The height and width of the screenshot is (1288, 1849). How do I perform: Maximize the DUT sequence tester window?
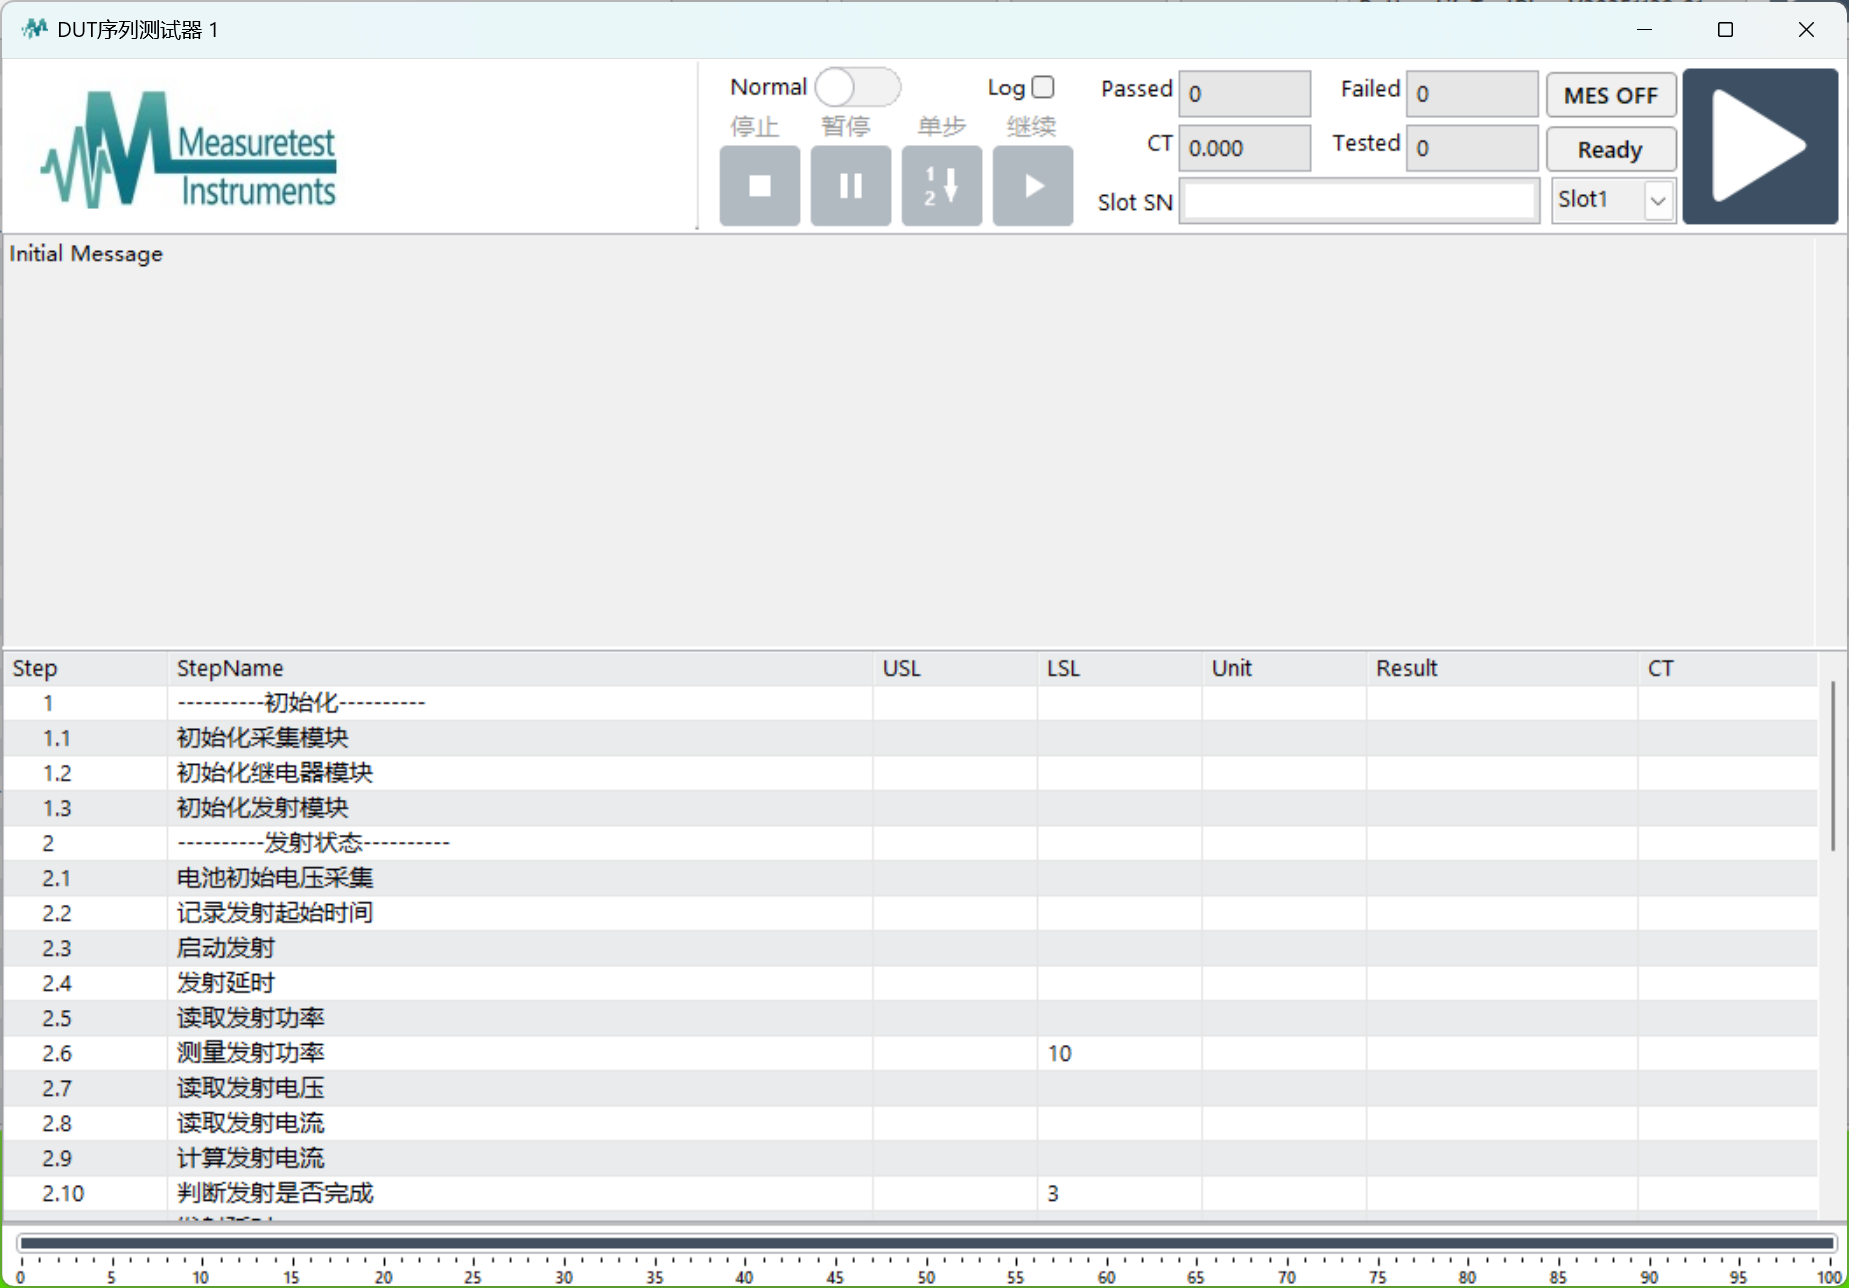click(x=1725, y=30)
